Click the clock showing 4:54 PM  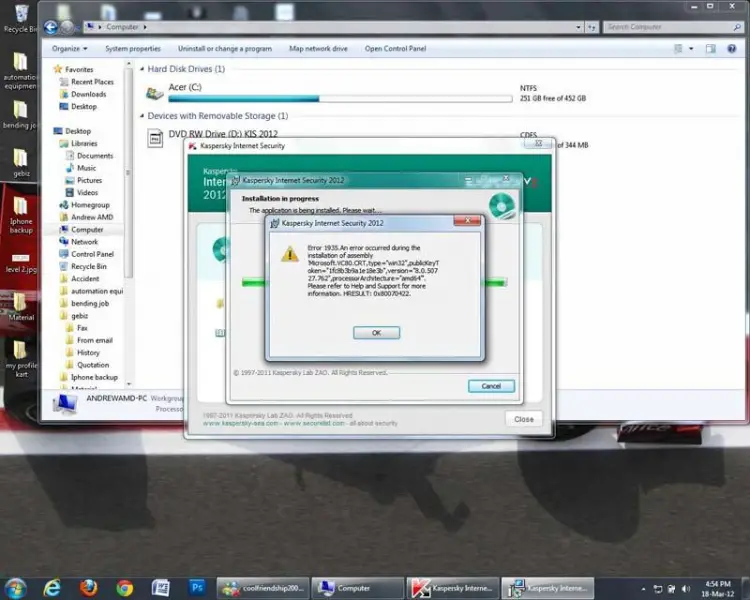point(718,589)
